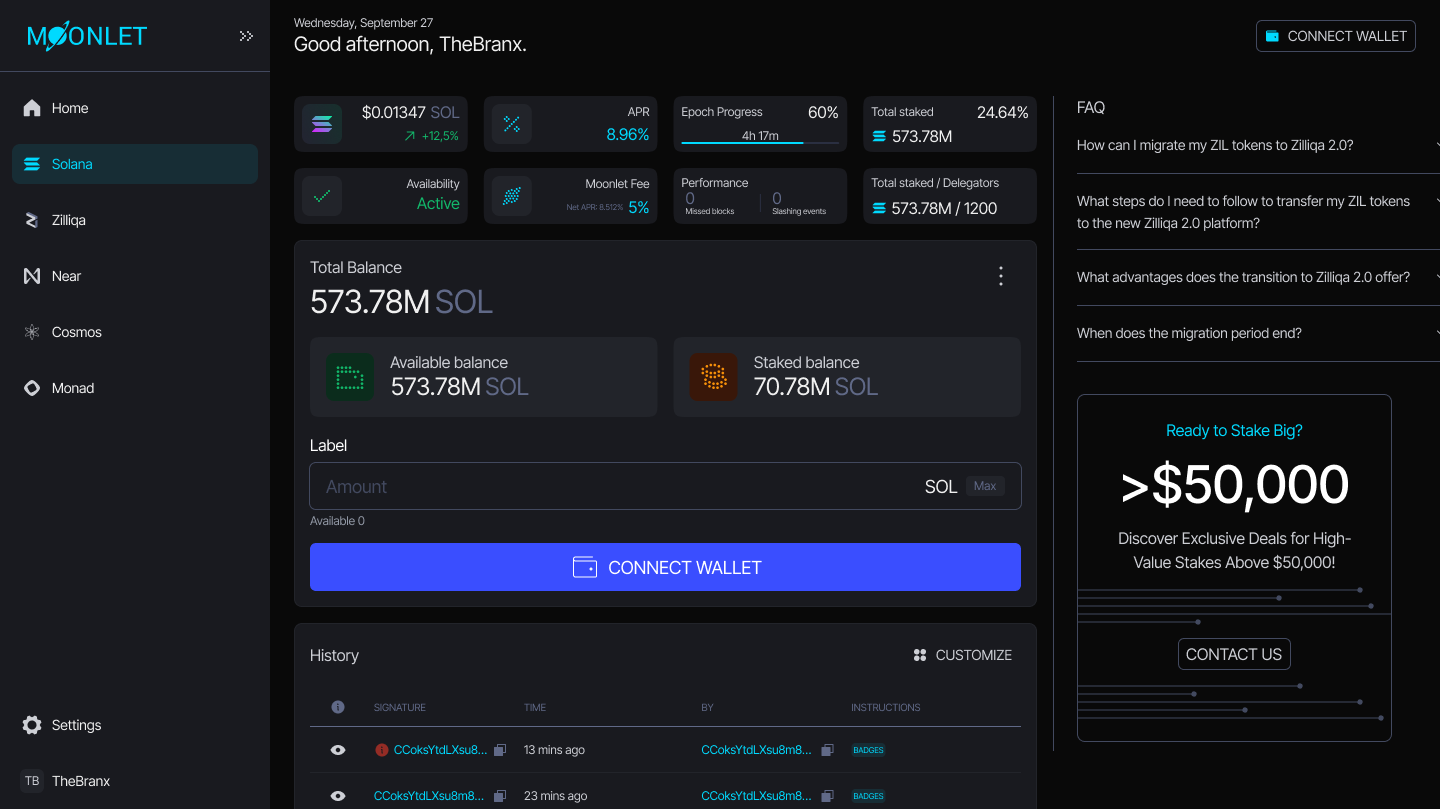Collapse the sidebar with the double-chevron icon
The height and width of the screenshot is (809, 1440).
pos(246,36)
